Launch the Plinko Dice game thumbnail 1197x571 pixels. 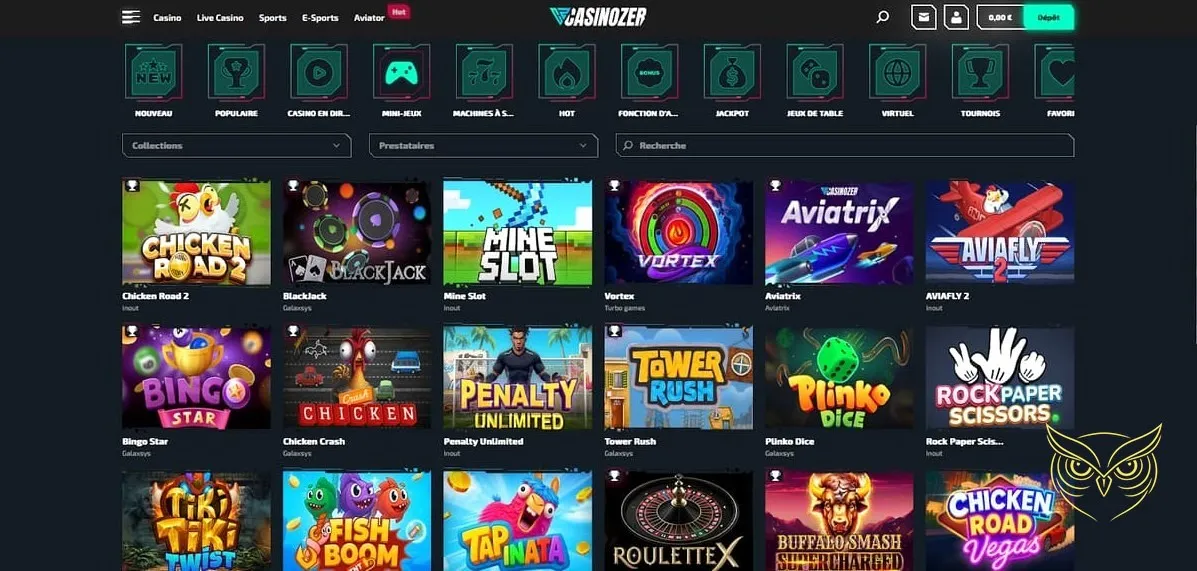pos(839,378)
